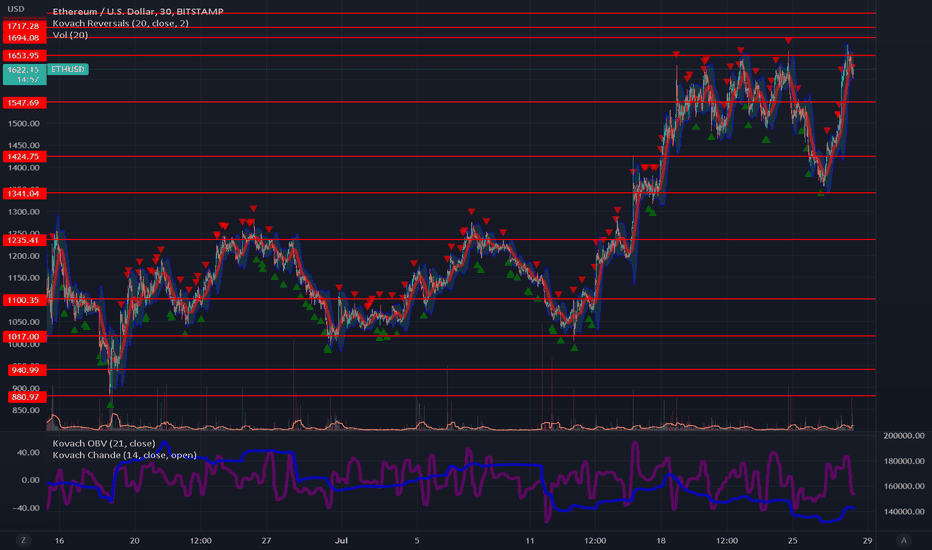Click the current price label 1622.15

[24, 74]
